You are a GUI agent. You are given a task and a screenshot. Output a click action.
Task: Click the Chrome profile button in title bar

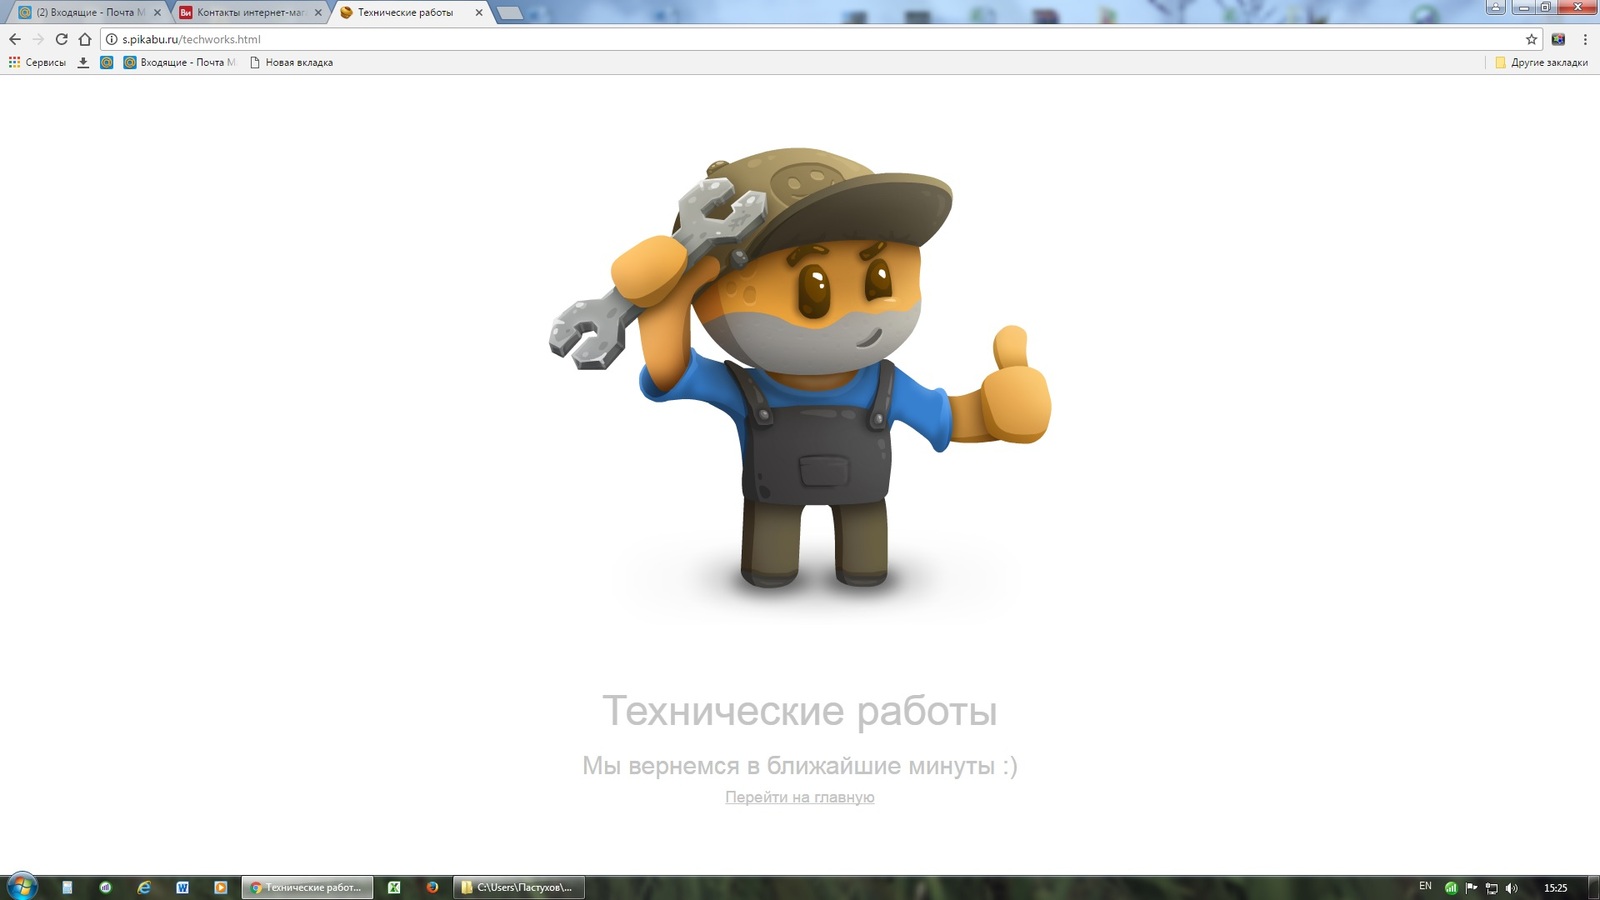pos(1496,6)
